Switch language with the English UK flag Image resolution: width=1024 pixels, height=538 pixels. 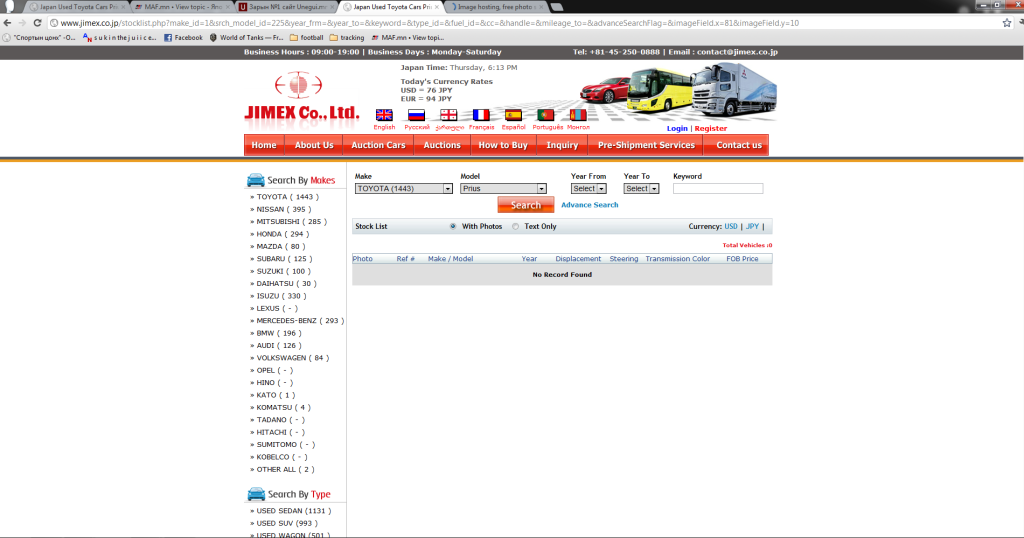click(x=384, y=115)
